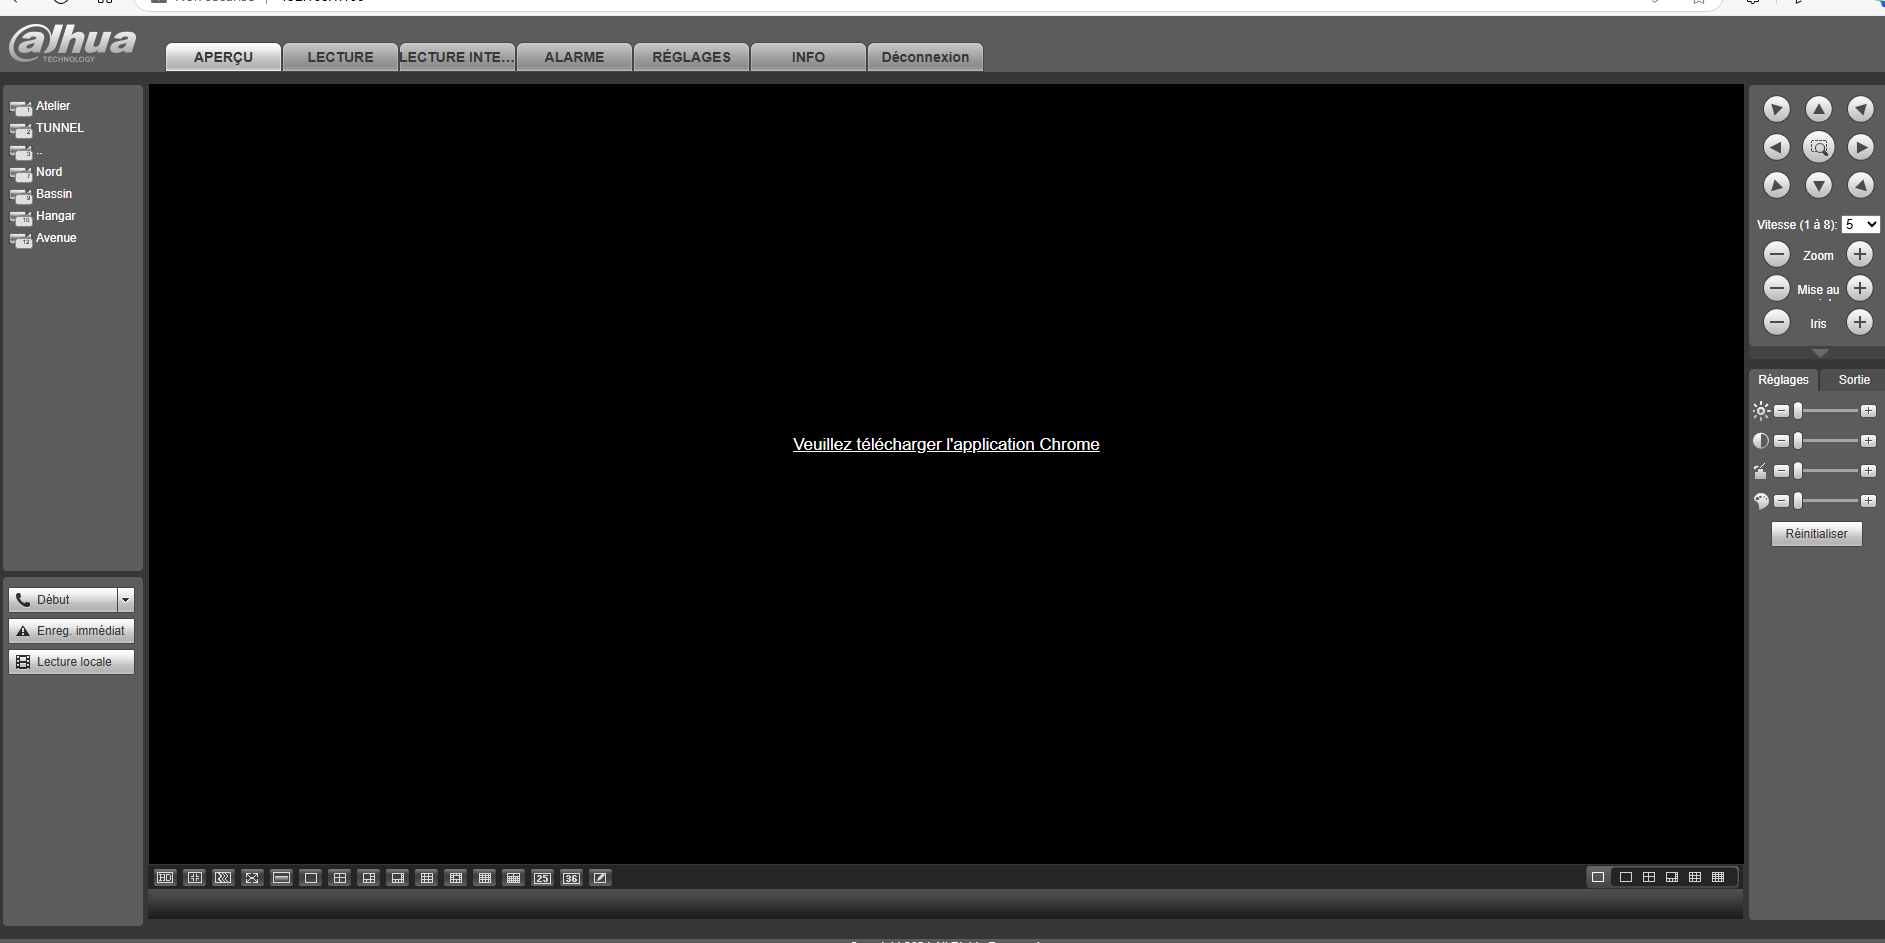The image size is (1885, 943).
Task: Adjust the hue slider with palette icon
Action: [1824, 501]
